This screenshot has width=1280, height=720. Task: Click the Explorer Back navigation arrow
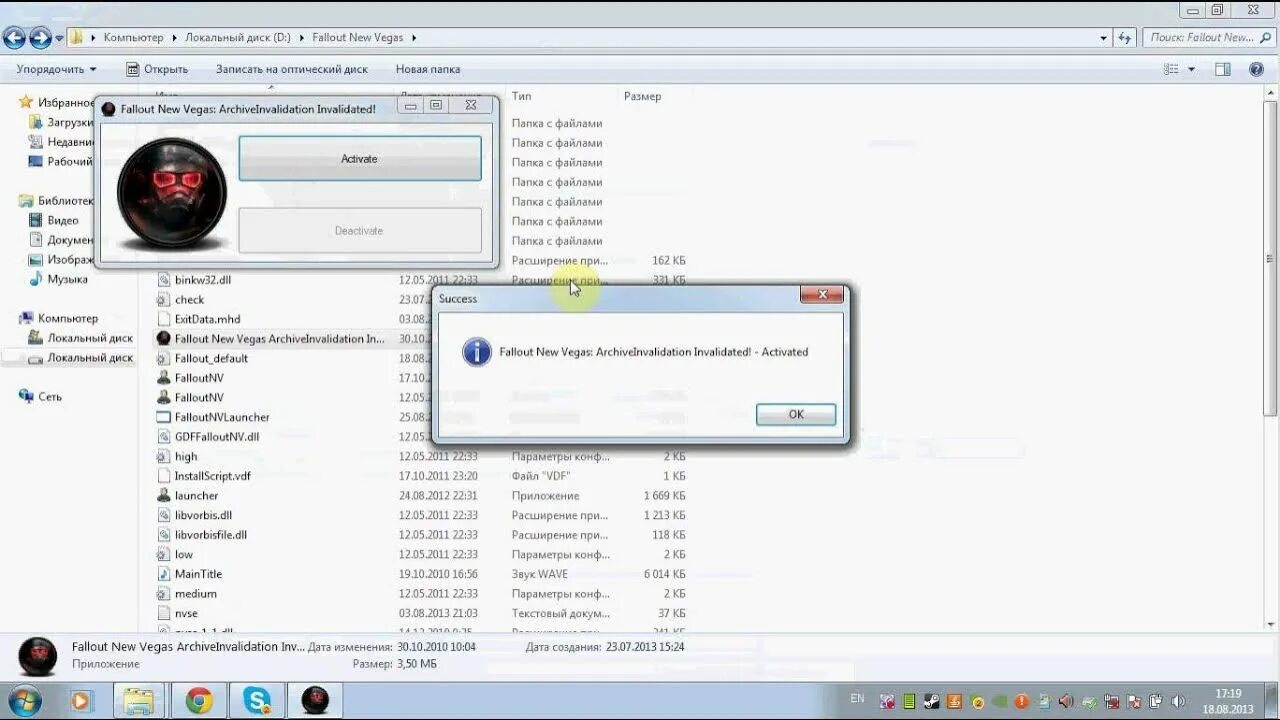pyautogui.click(x=14, y=38)
